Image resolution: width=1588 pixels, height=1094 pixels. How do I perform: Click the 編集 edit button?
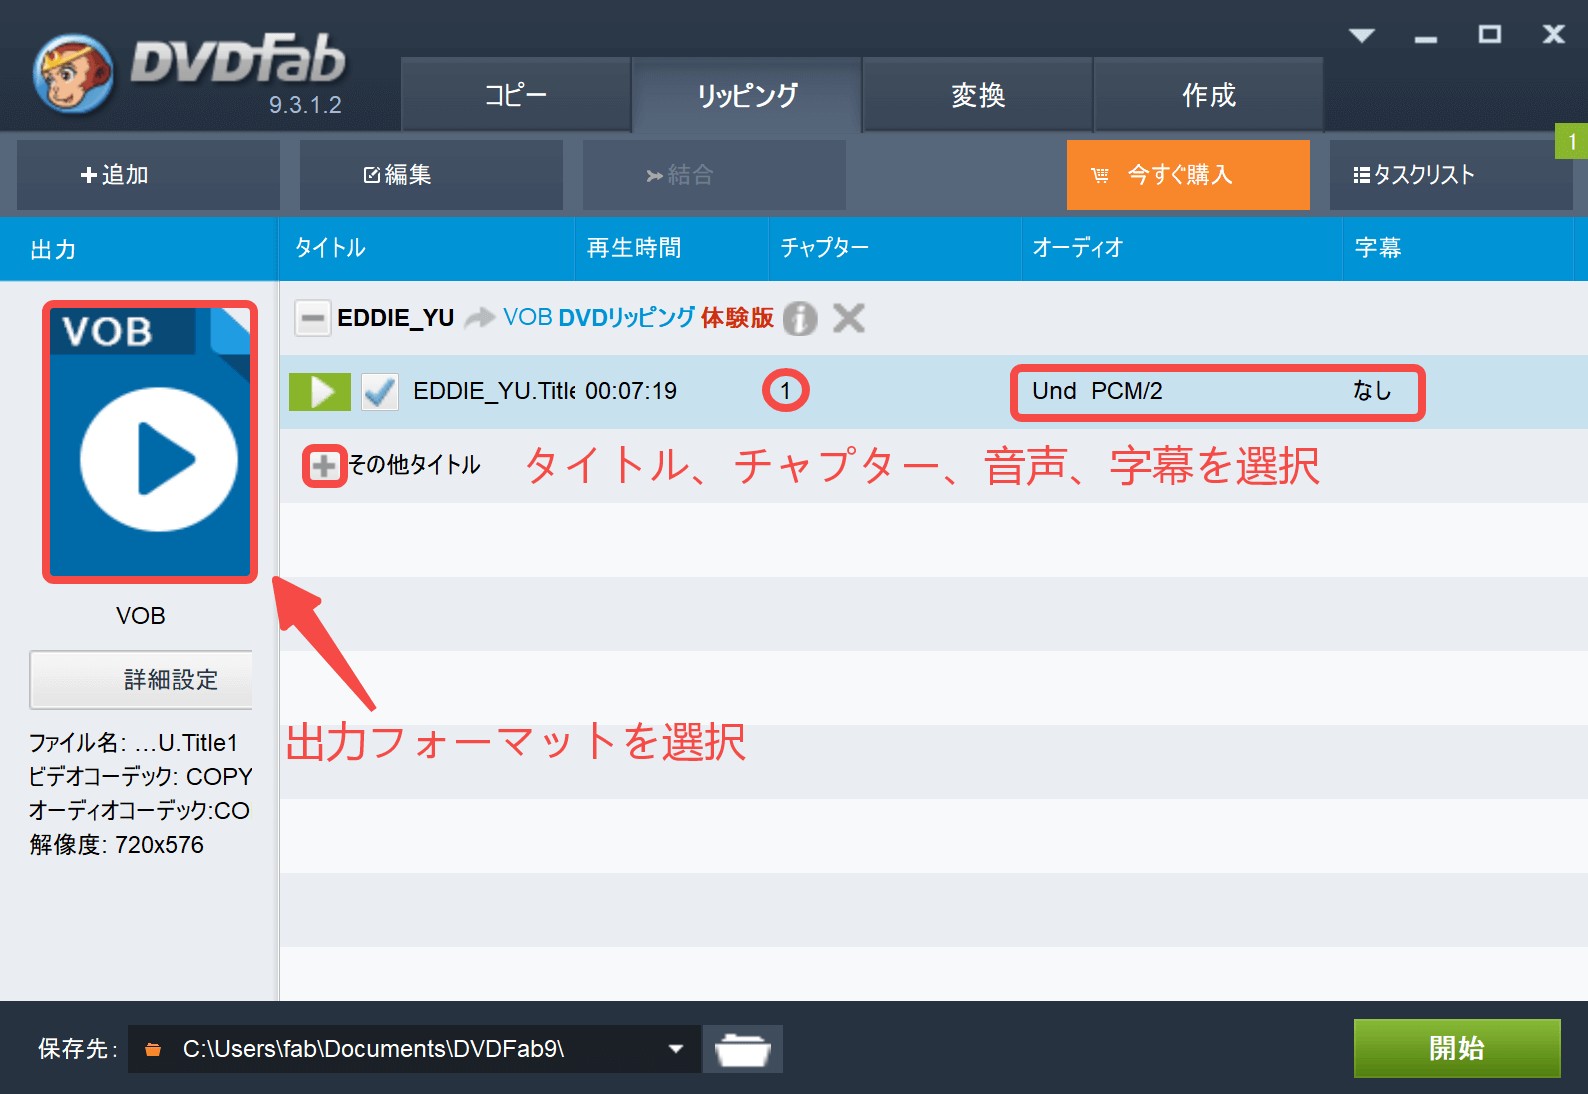point(431,175)
